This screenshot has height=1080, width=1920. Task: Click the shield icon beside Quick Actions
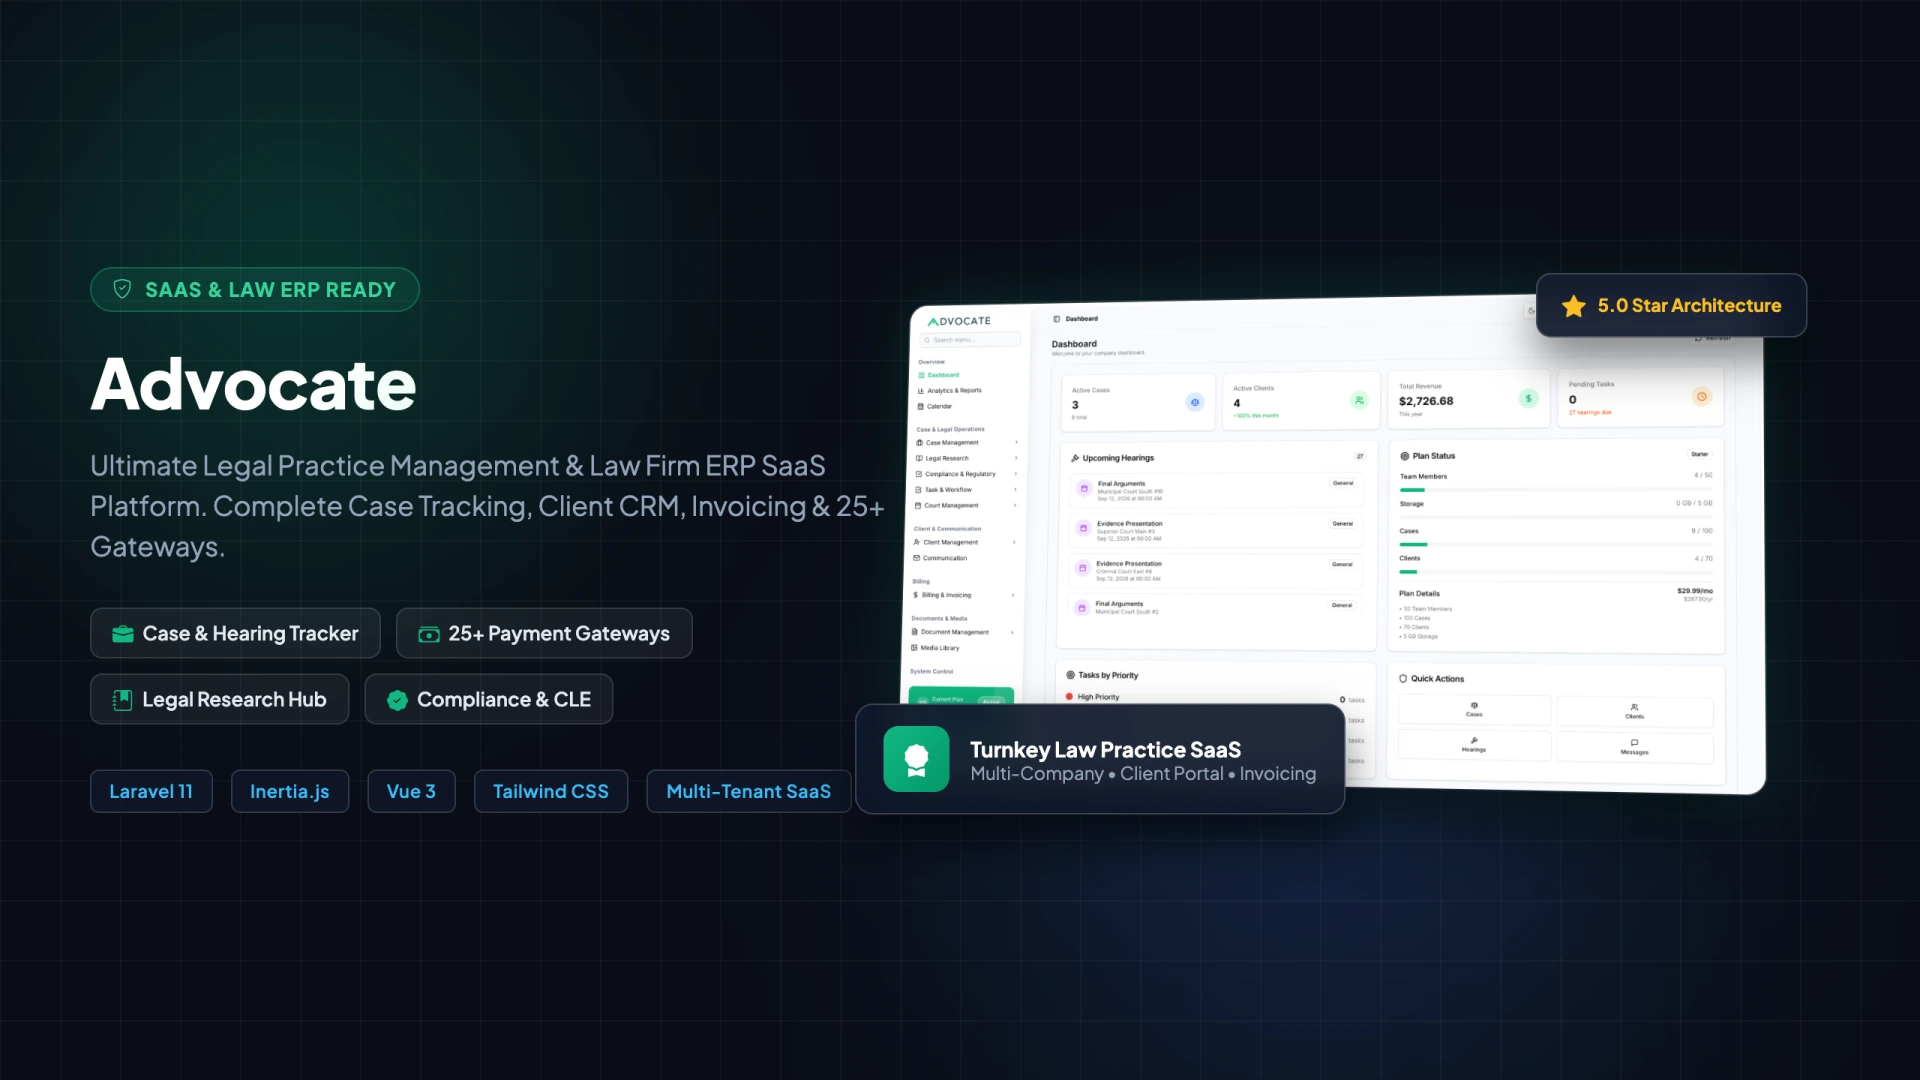[x=1403, y=678]
